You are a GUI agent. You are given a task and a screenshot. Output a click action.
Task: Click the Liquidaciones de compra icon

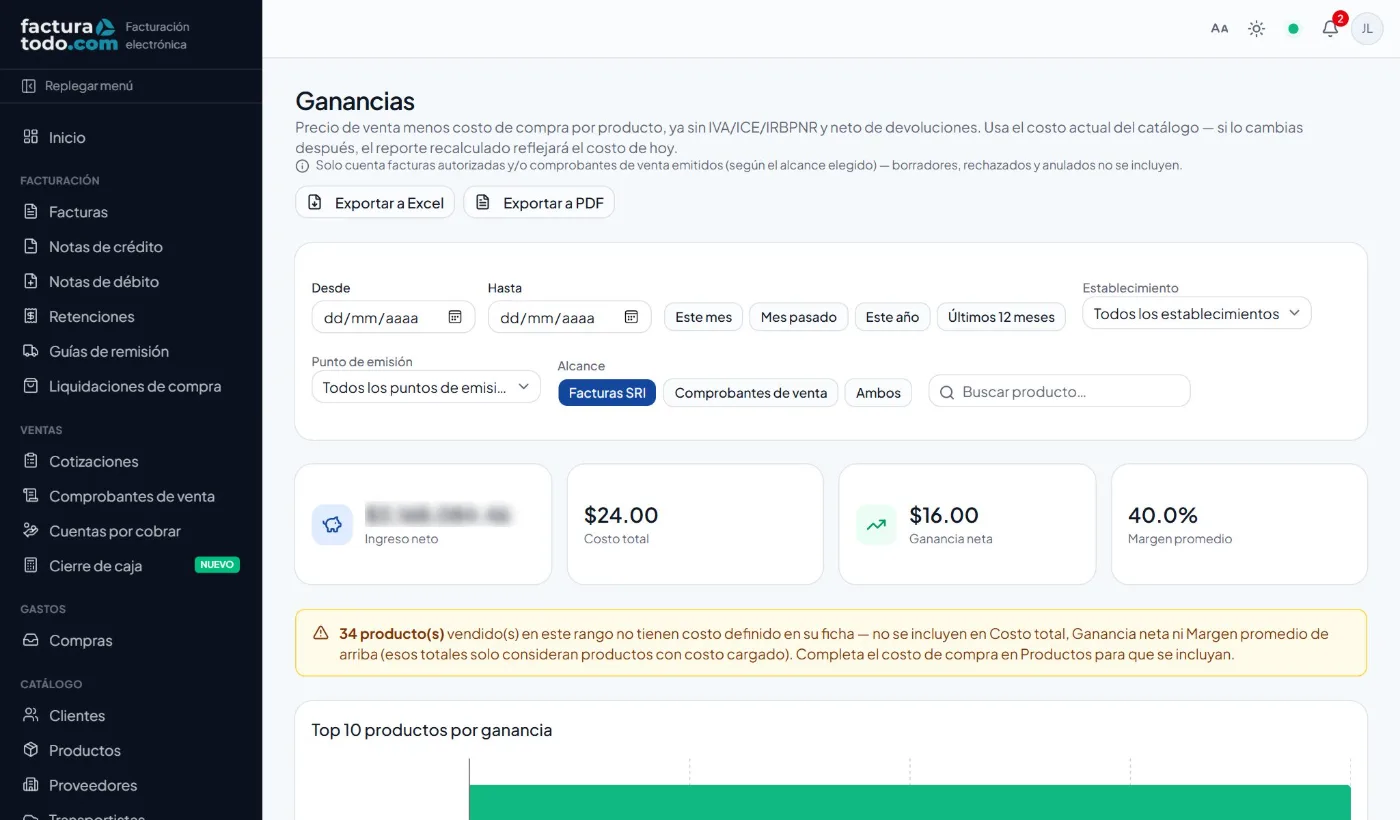pyautogui.click(x=31, y=386)
